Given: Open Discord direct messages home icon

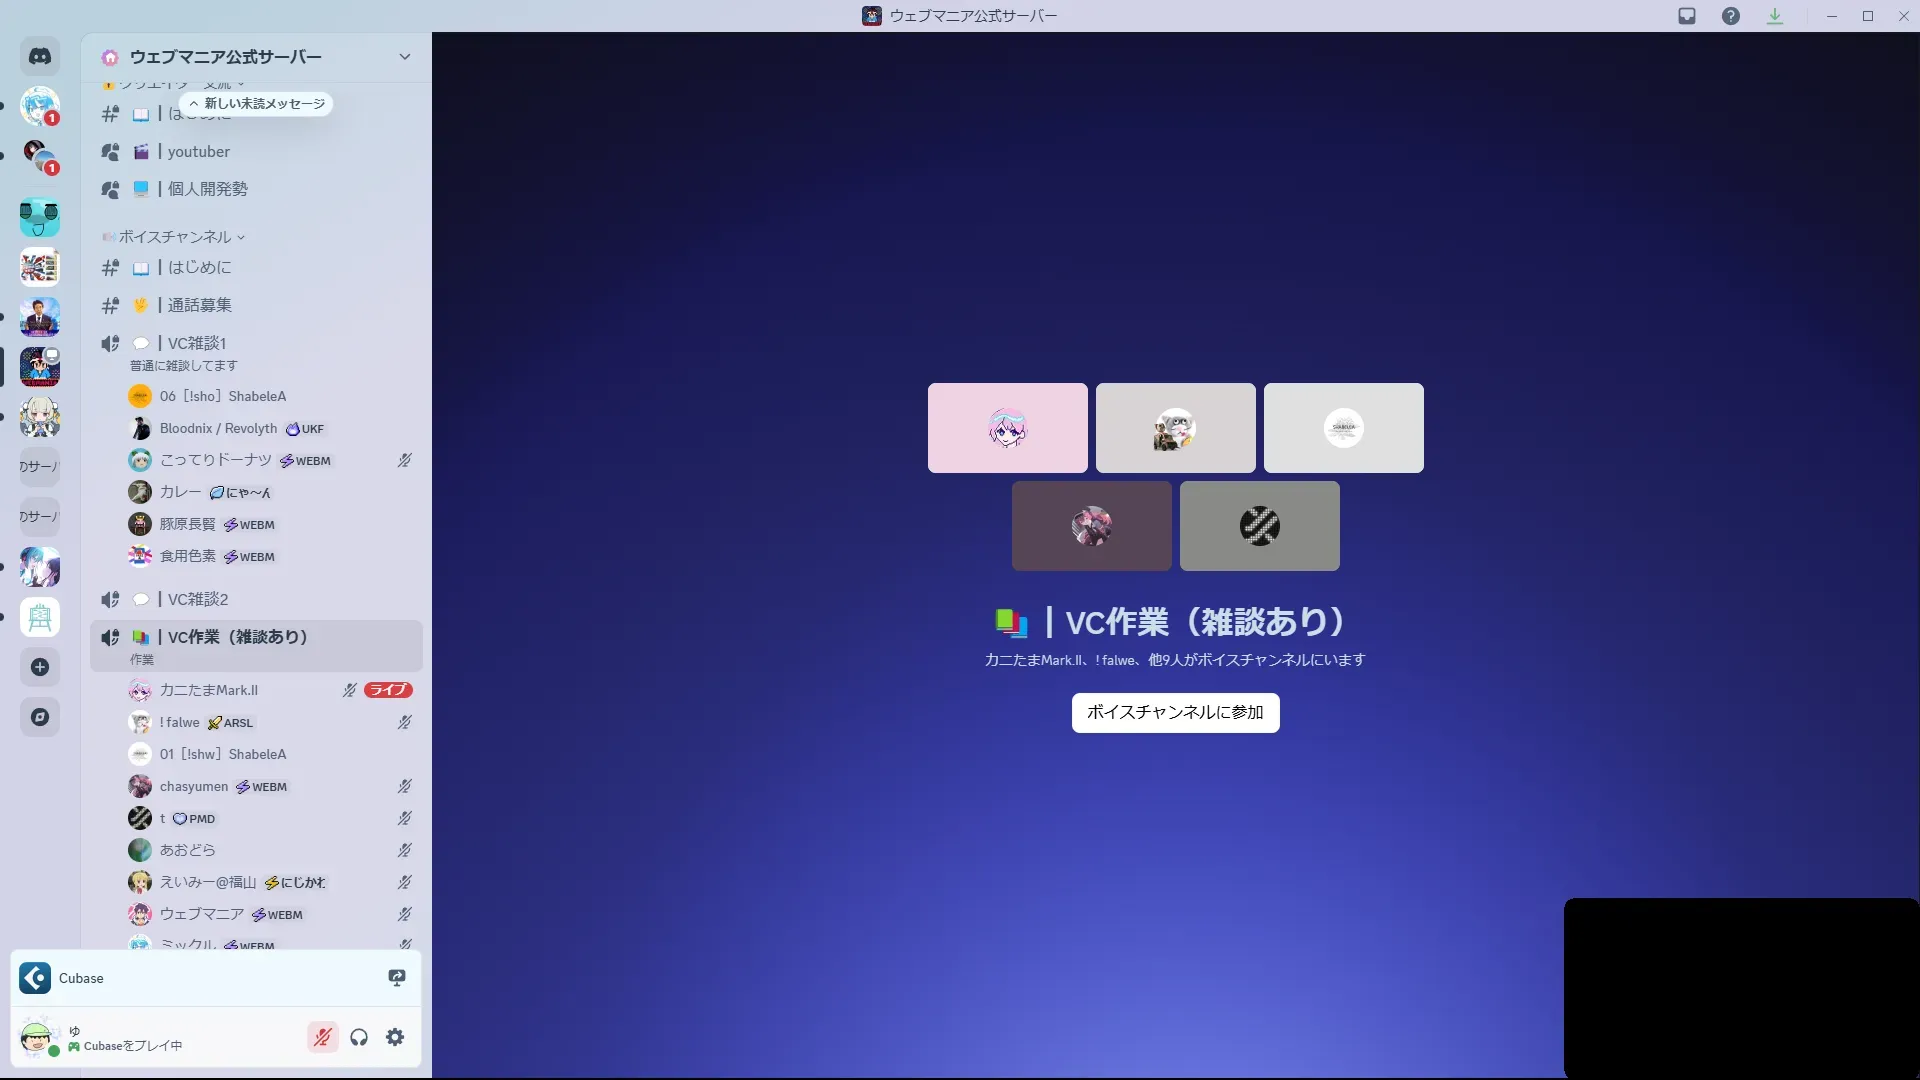Looking at the screenshot, I should [x=40, y=57].
